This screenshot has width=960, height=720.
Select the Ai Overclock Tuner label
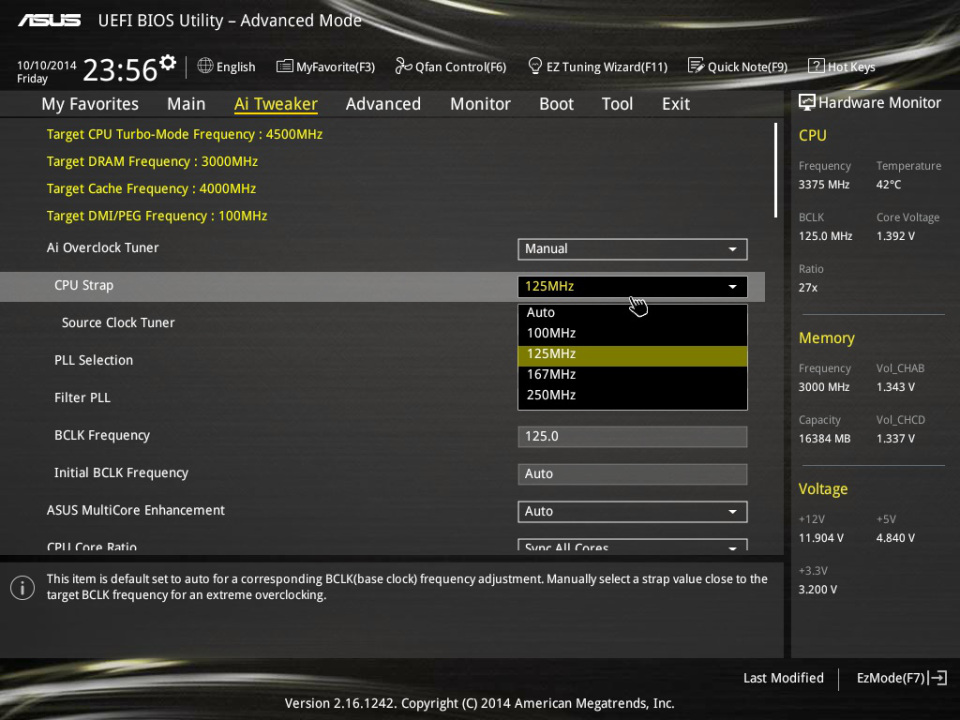click(x=103, y=247)
